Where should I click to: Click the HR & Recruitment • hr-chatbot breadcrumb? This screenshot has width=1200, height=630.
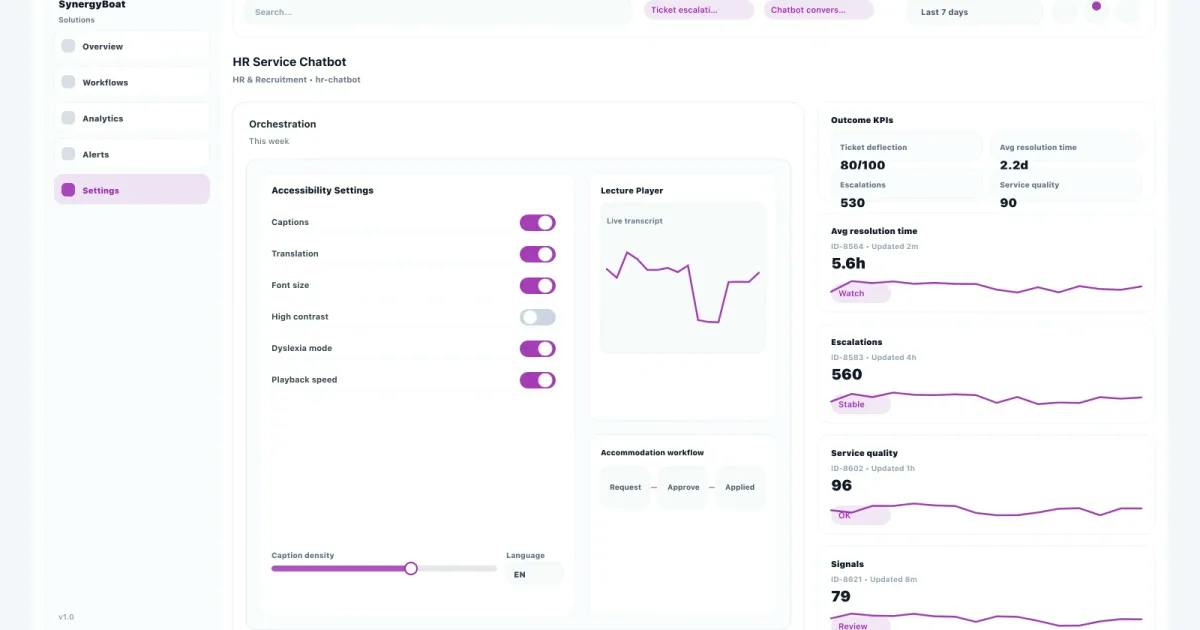(296, 80)
